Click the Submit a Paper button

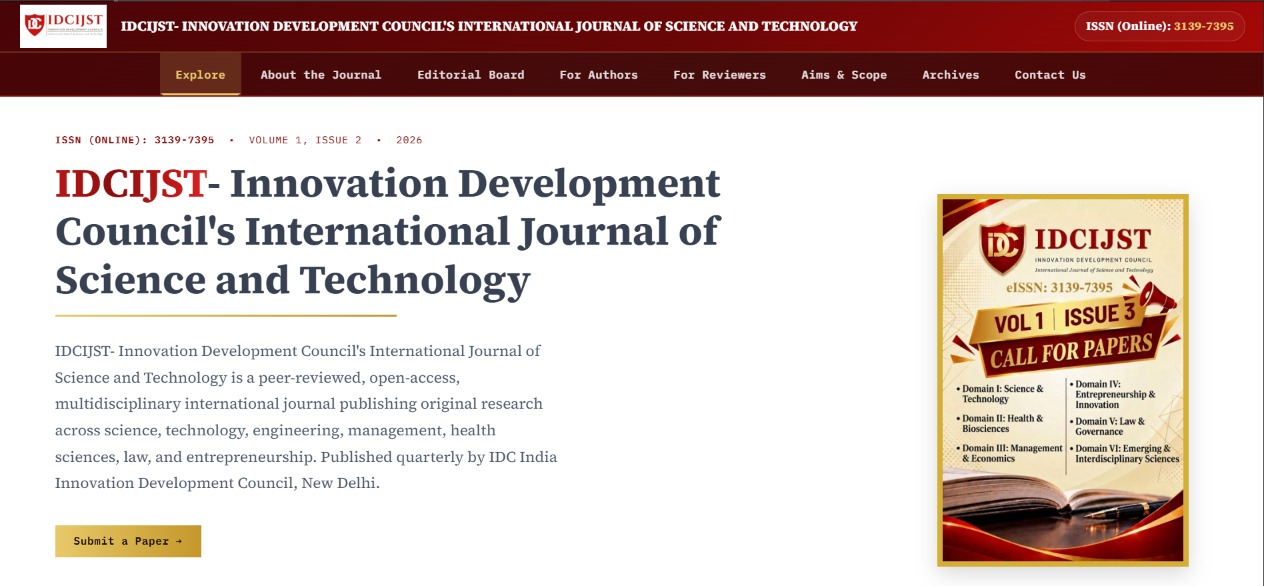tap(128, 541)
